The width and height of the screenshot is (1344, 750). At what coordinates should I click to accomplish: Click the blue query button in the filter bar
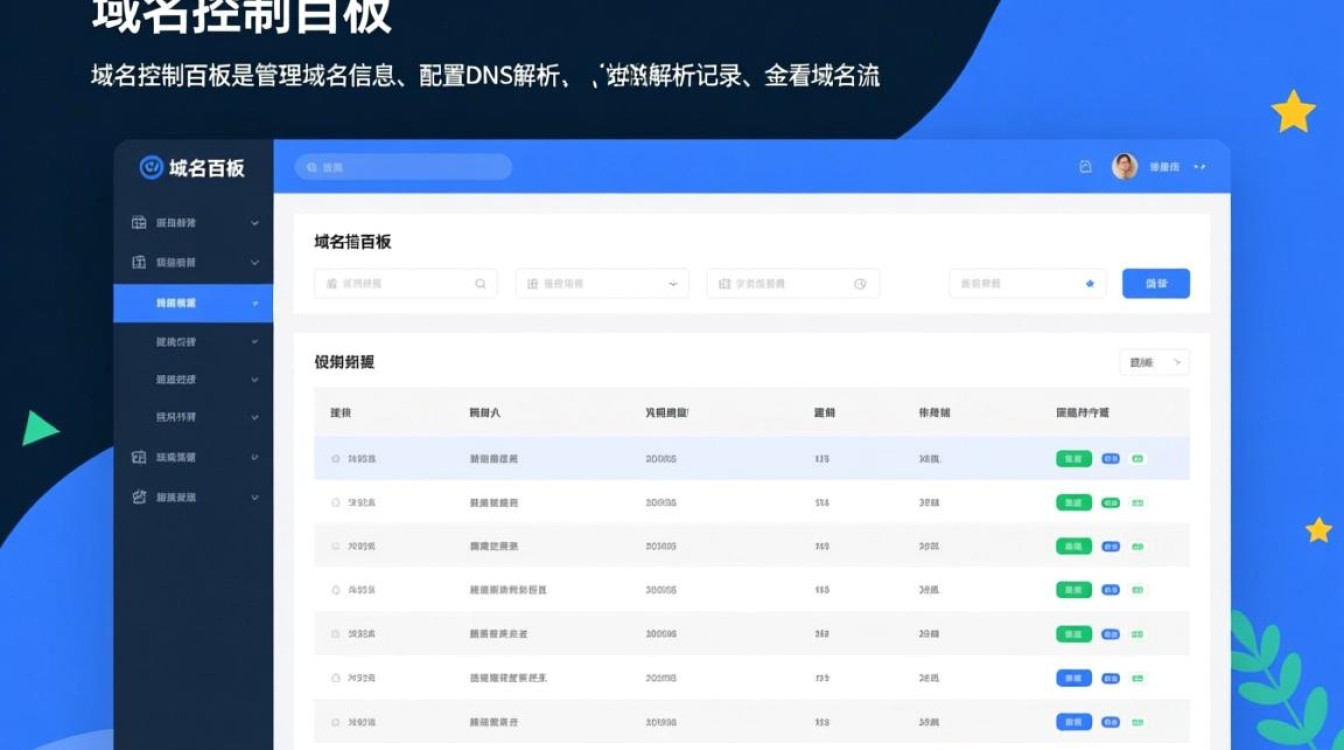coord(1155,283)
